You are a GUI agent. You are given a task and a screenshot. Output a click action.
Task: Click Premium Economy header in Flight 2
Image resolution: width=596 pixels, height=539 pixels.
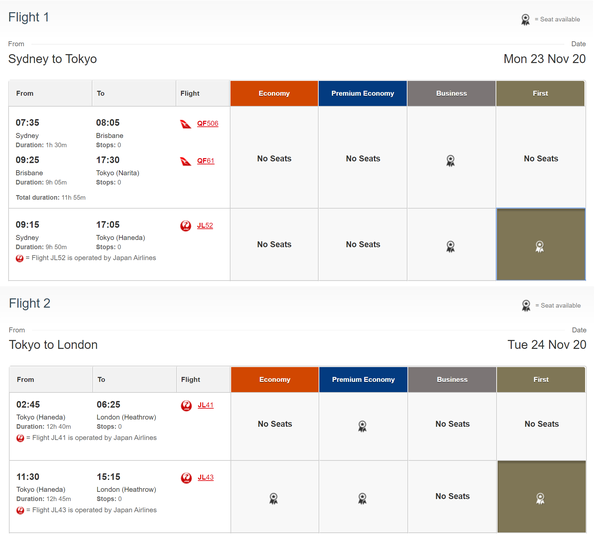[364, 380]
